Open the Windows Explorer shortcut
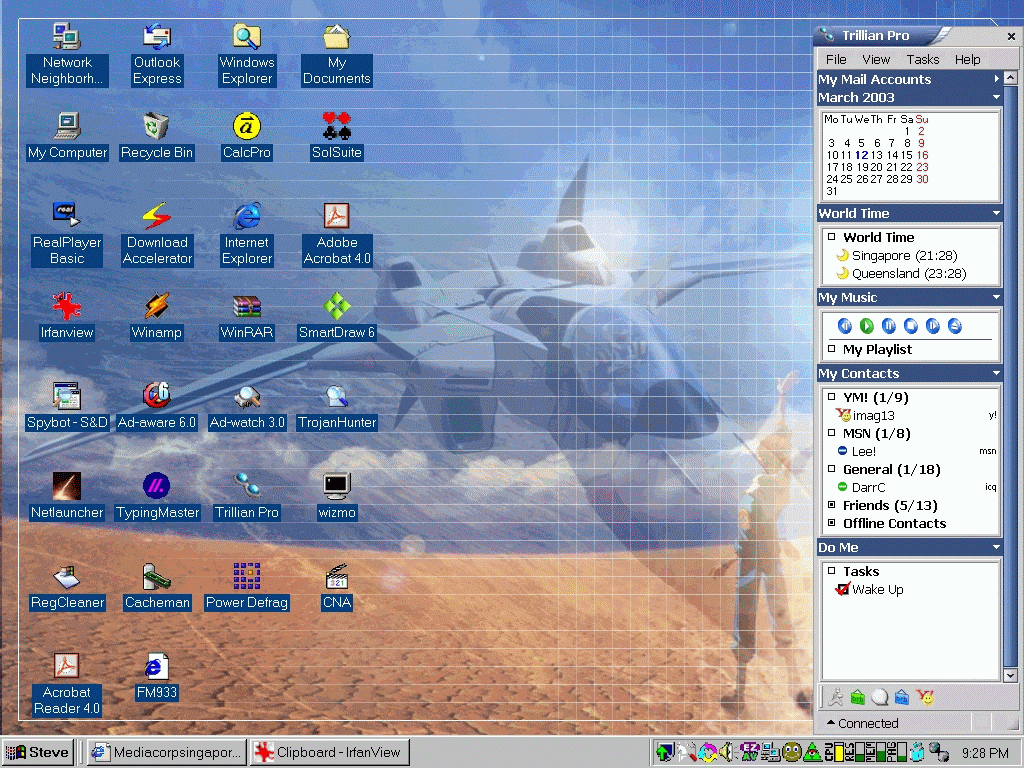This screenshot has height=768, width=1024. [247, 54]
